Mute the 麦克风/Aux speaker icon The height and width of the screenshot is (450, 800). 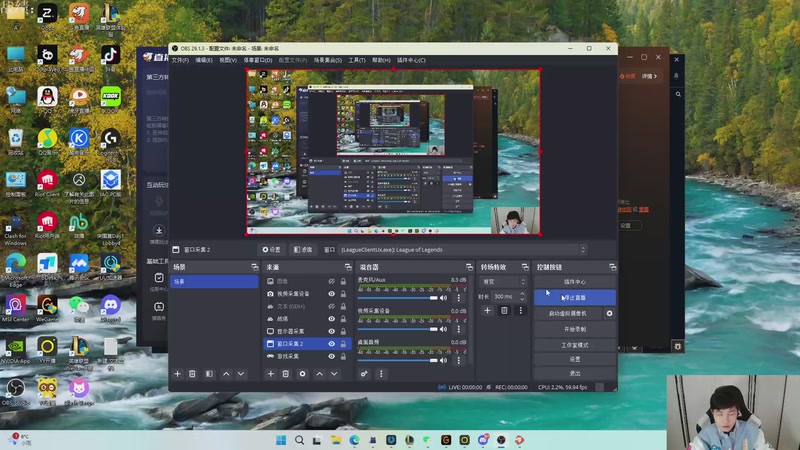pos(443,298)
